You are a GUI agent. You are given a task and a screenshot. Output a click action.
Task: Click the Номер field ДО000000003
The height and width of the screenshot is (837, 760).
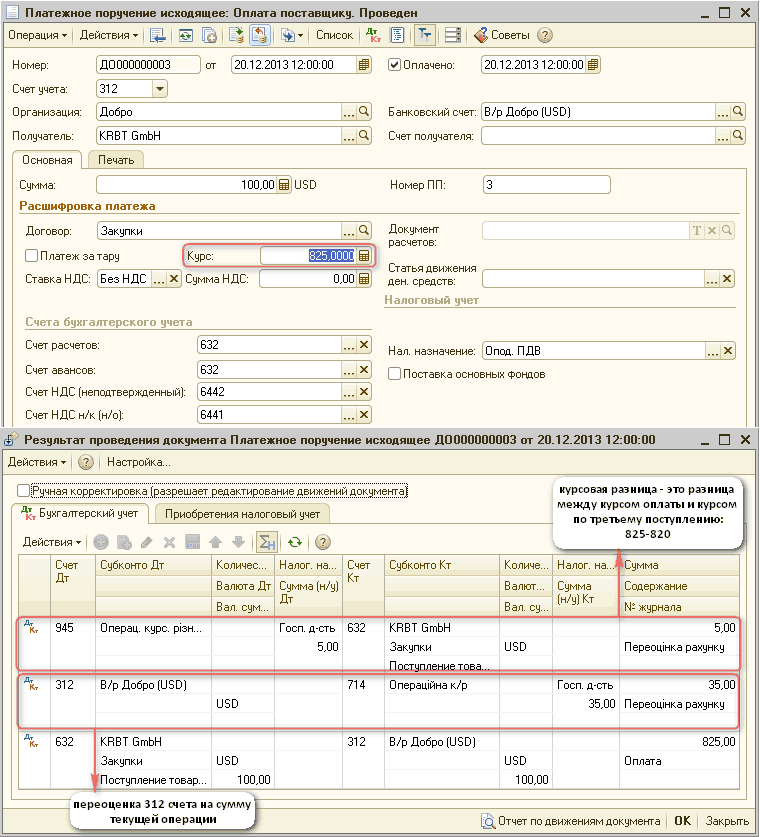148,65
